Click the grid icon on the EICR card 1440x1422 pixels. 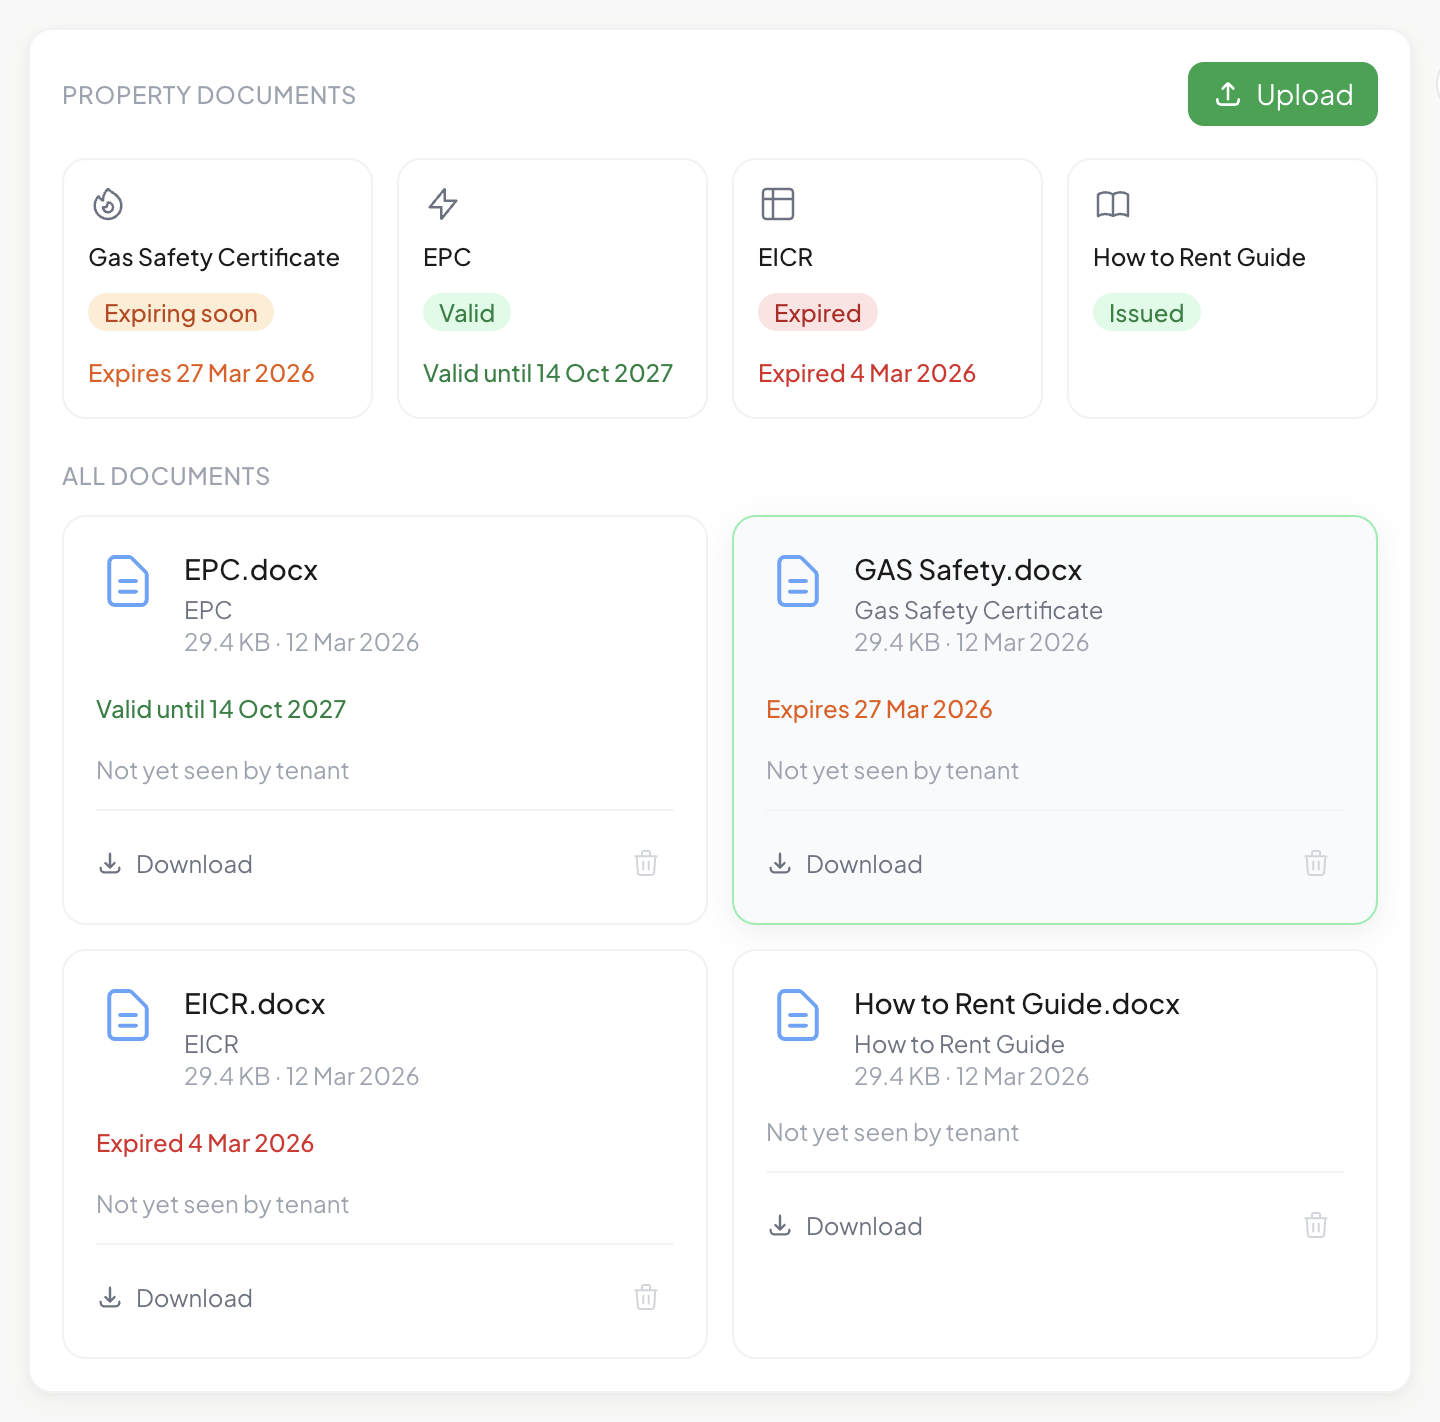click(778, 203)
